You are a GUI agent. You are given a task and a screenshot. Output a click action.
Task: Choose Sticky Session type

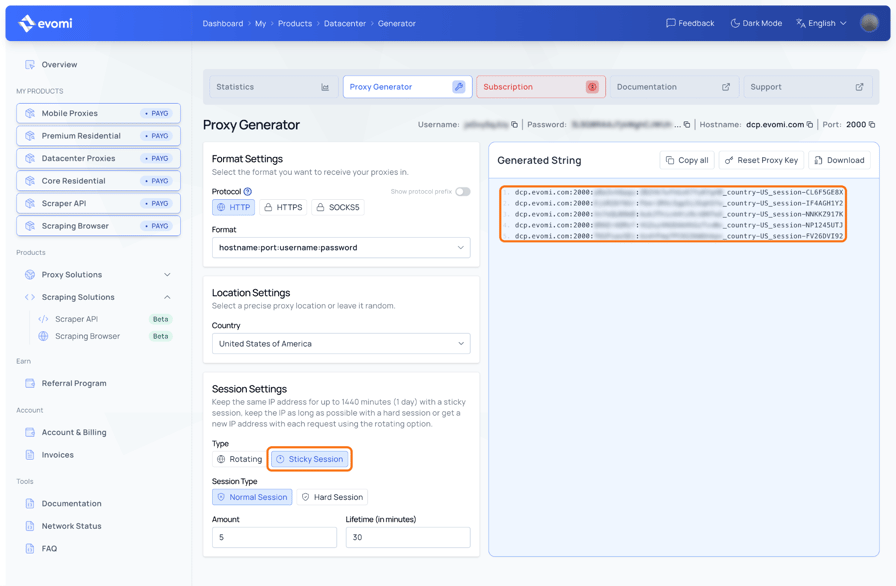[310, 459]
